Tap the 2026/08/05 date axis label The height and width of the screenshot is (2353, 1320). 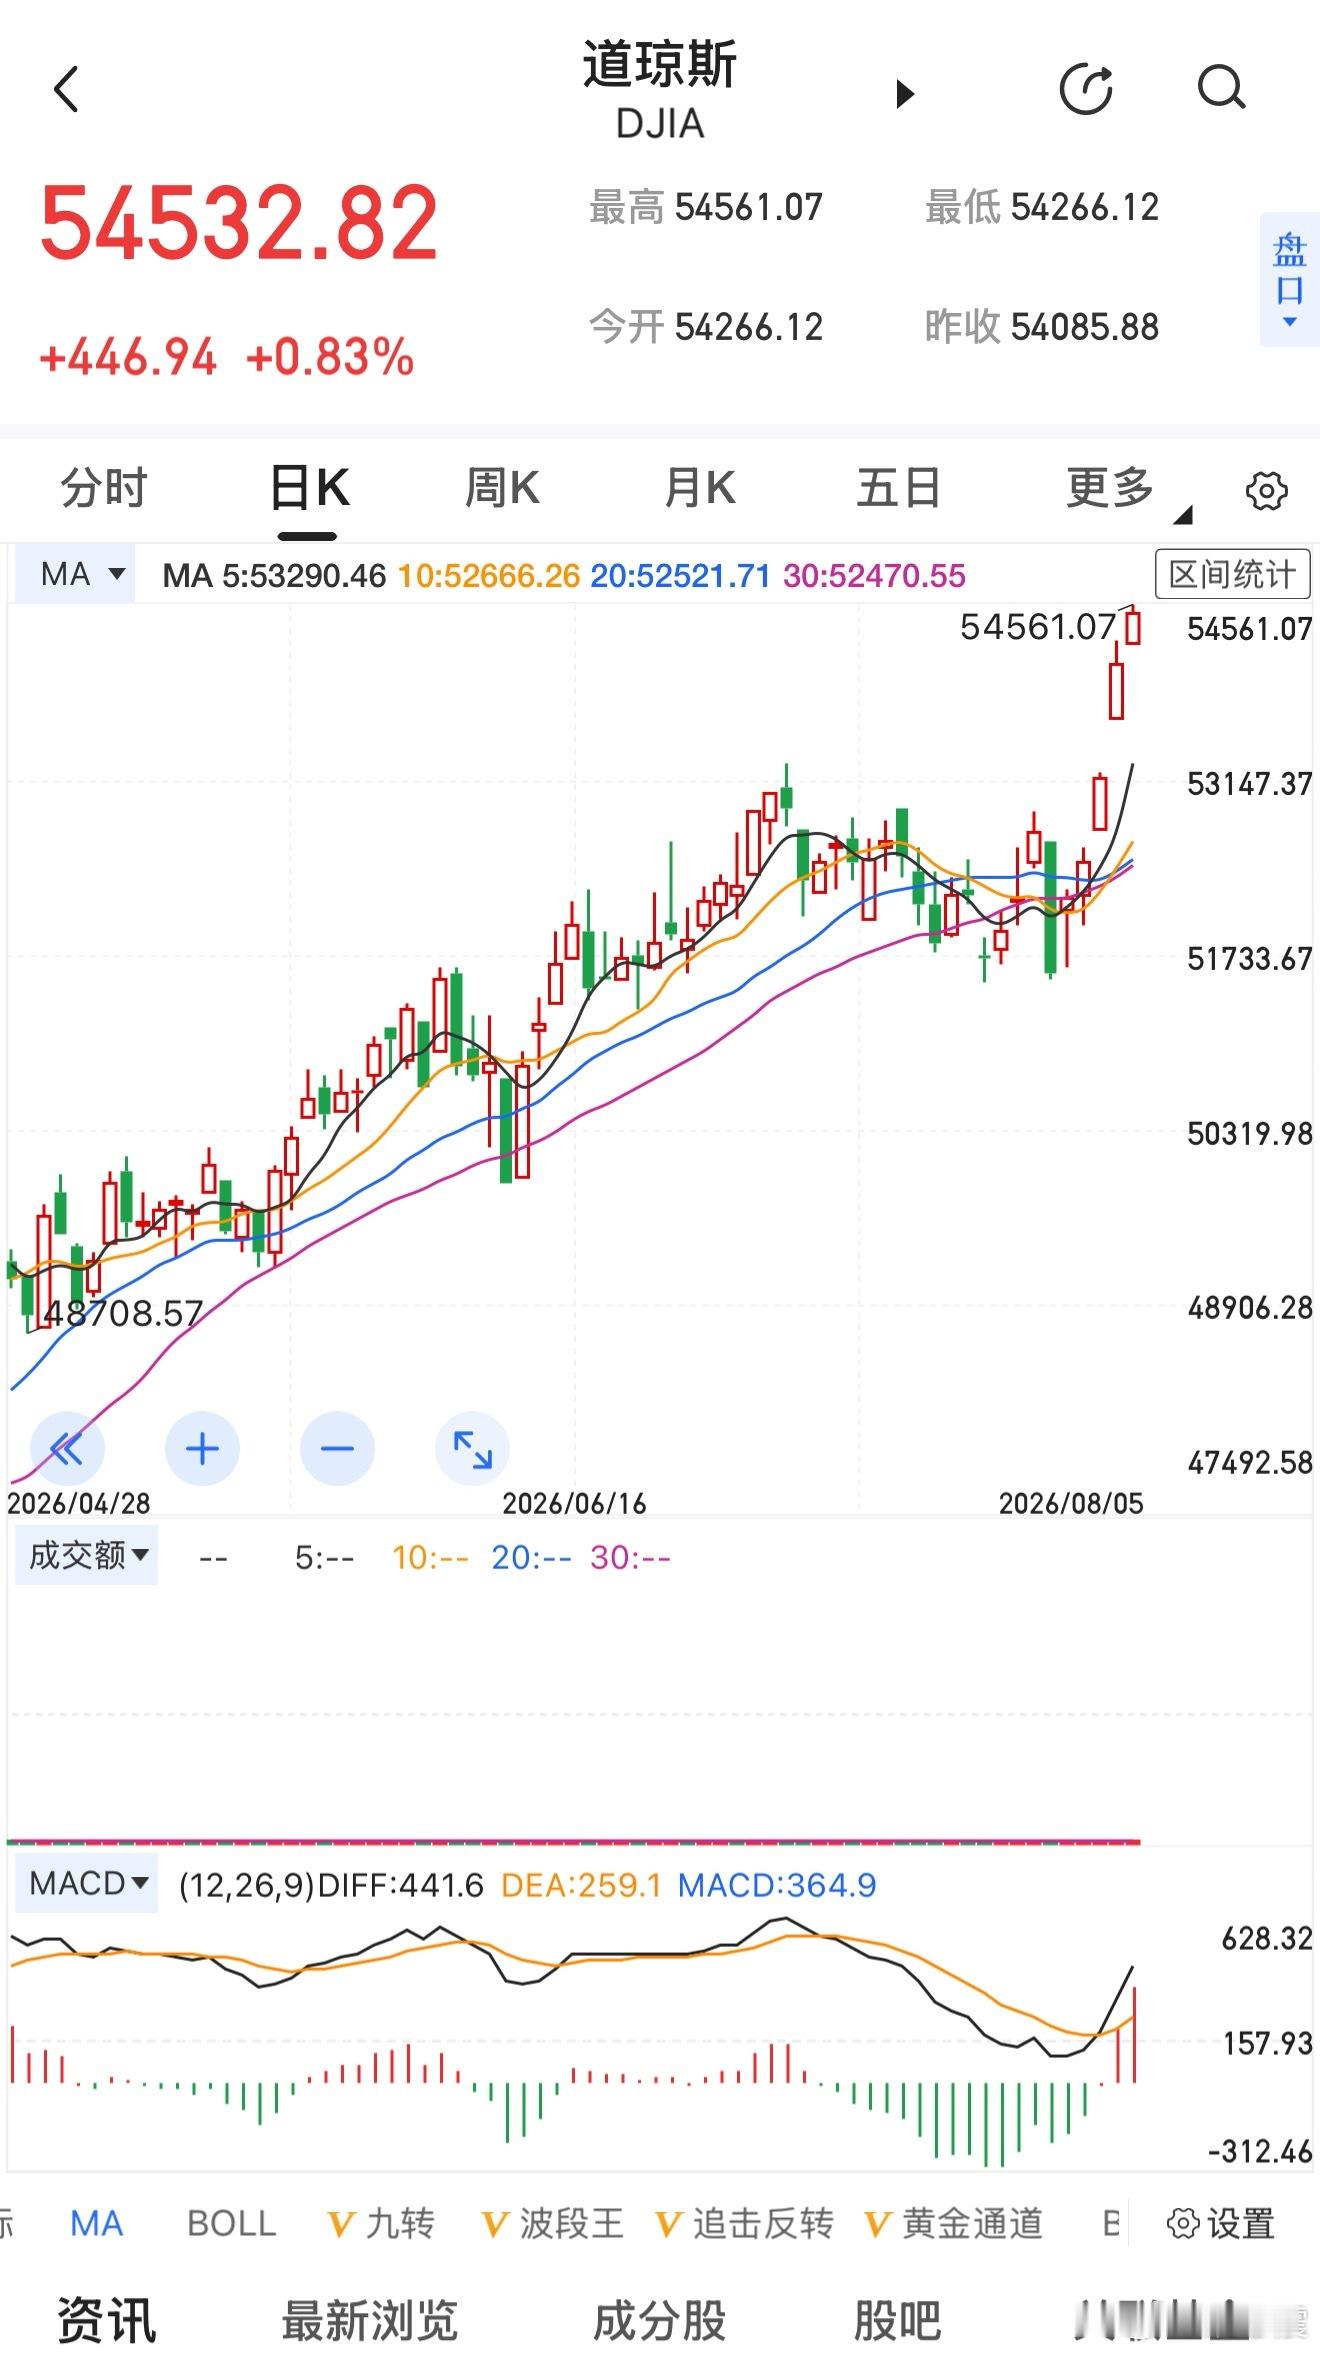click(x=1071, y=1503)
